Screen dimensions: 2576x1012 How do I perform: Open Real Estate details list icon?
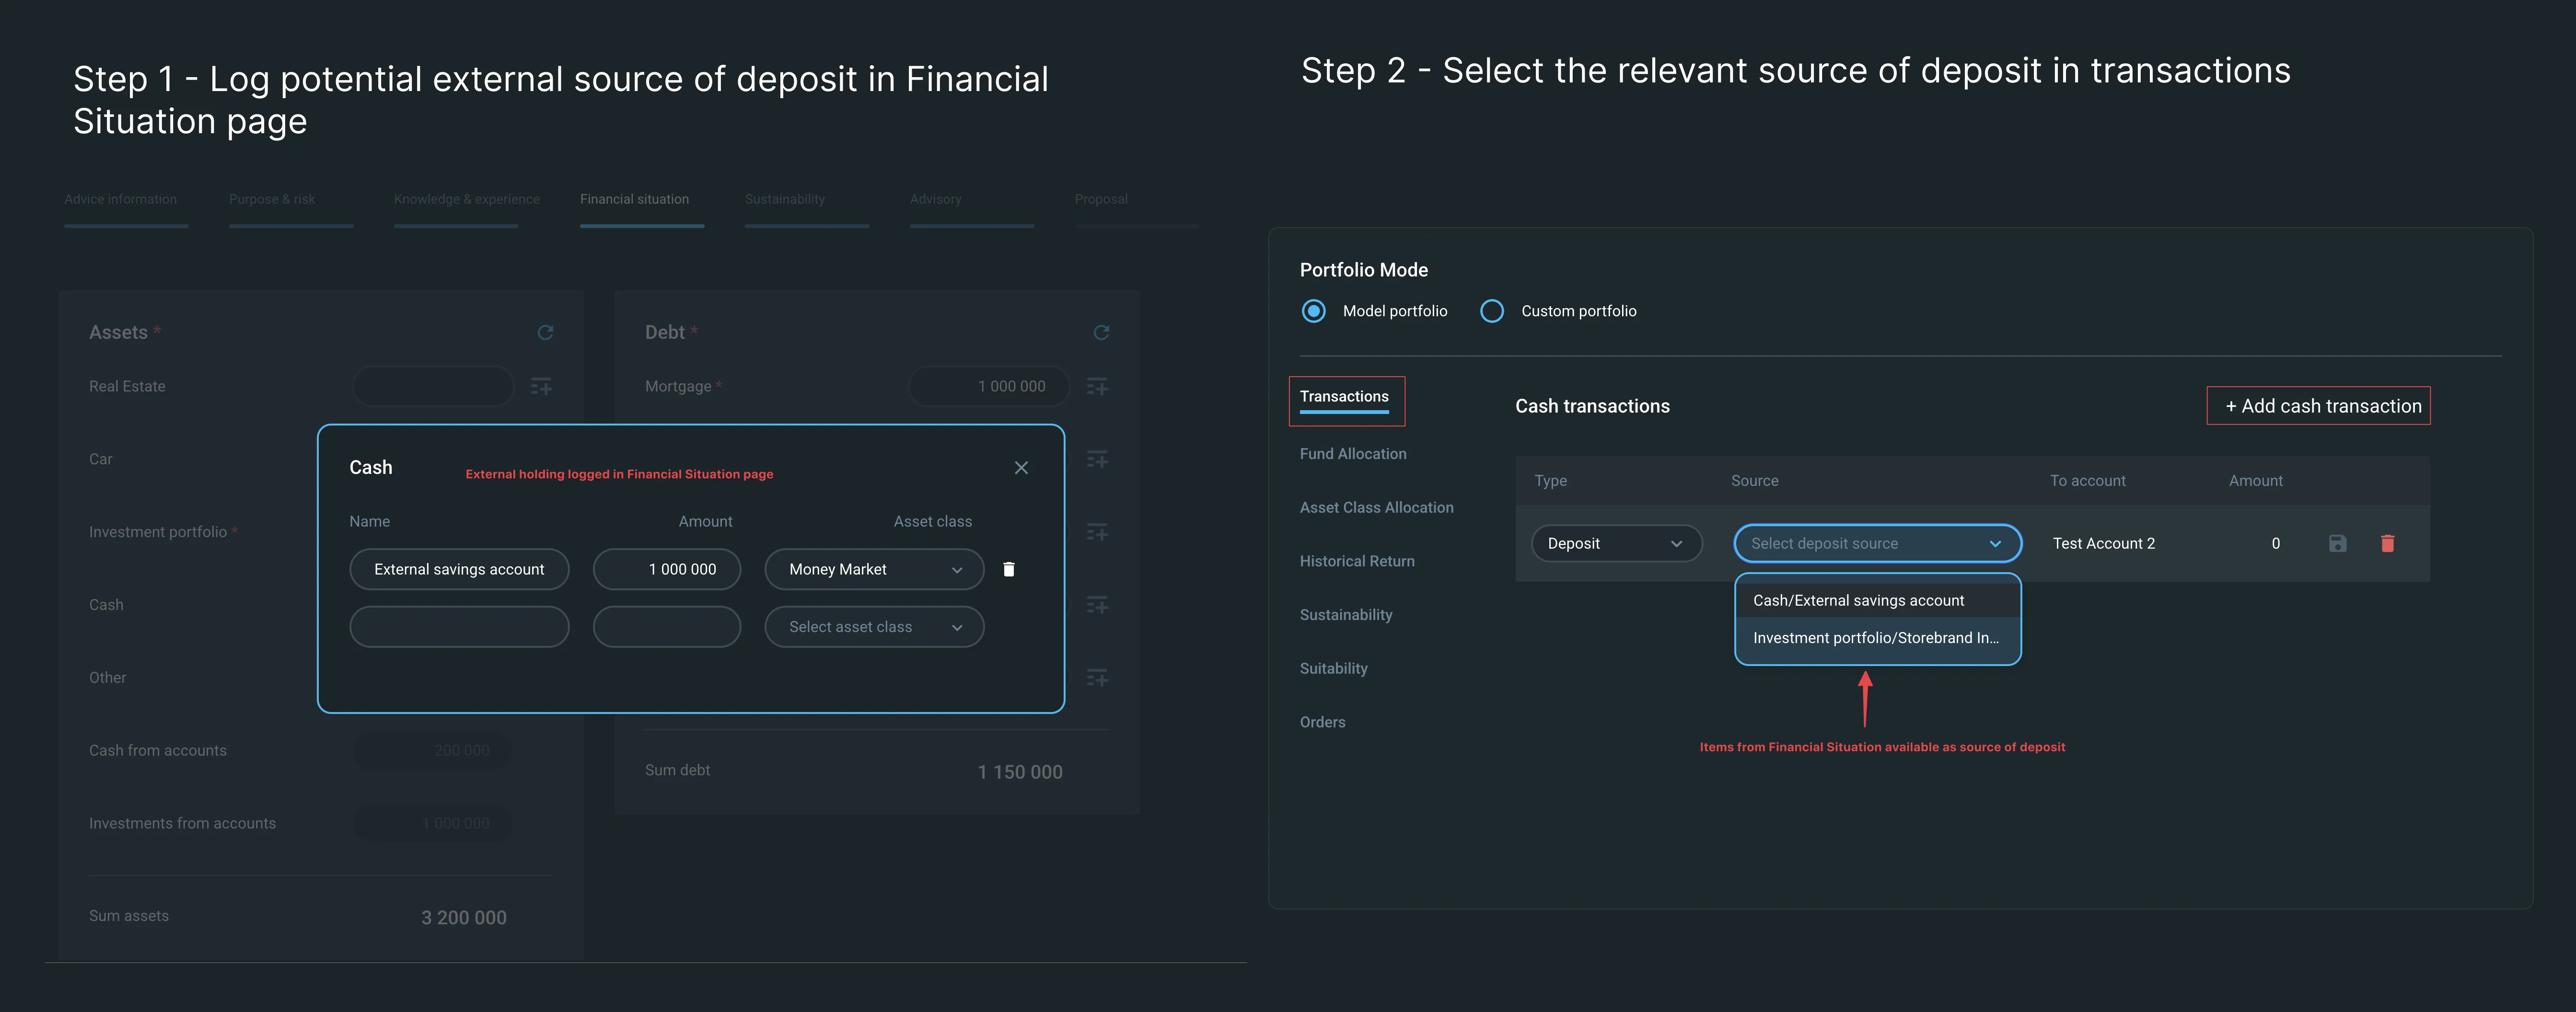(541, 386)
